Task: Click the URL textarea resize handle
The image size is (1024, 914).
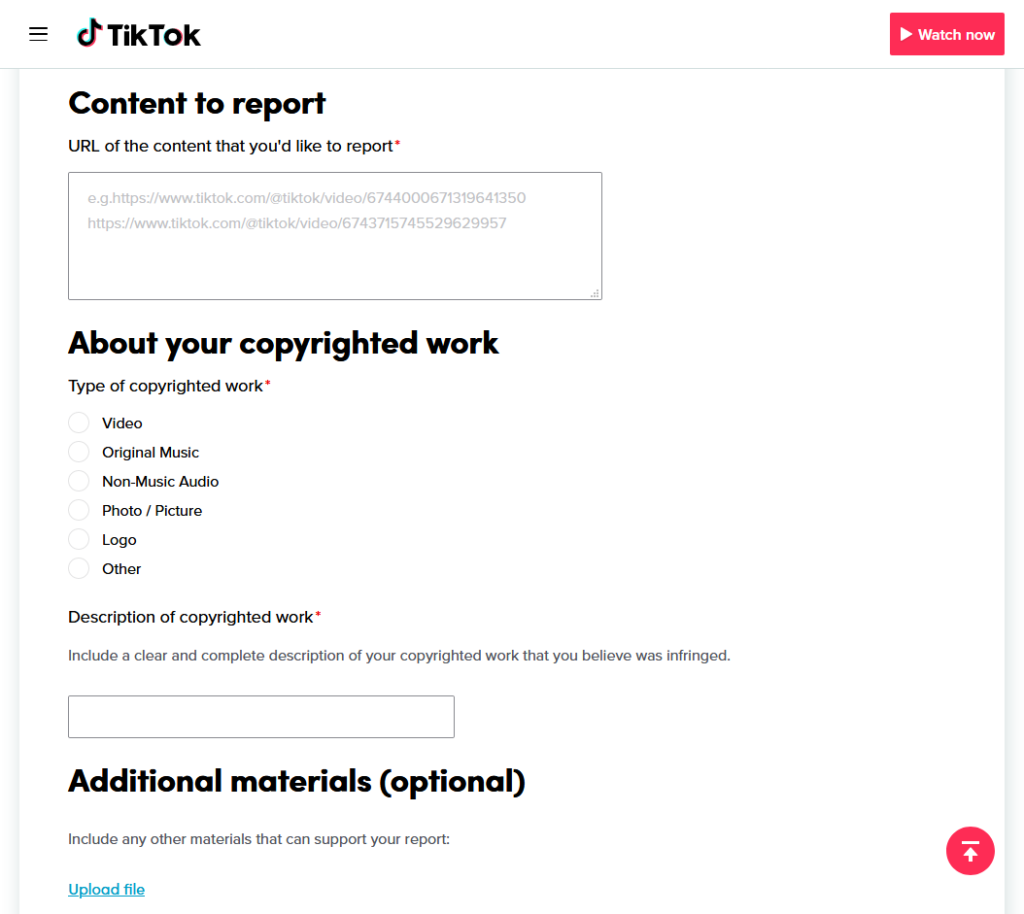Action: [595, 293]
